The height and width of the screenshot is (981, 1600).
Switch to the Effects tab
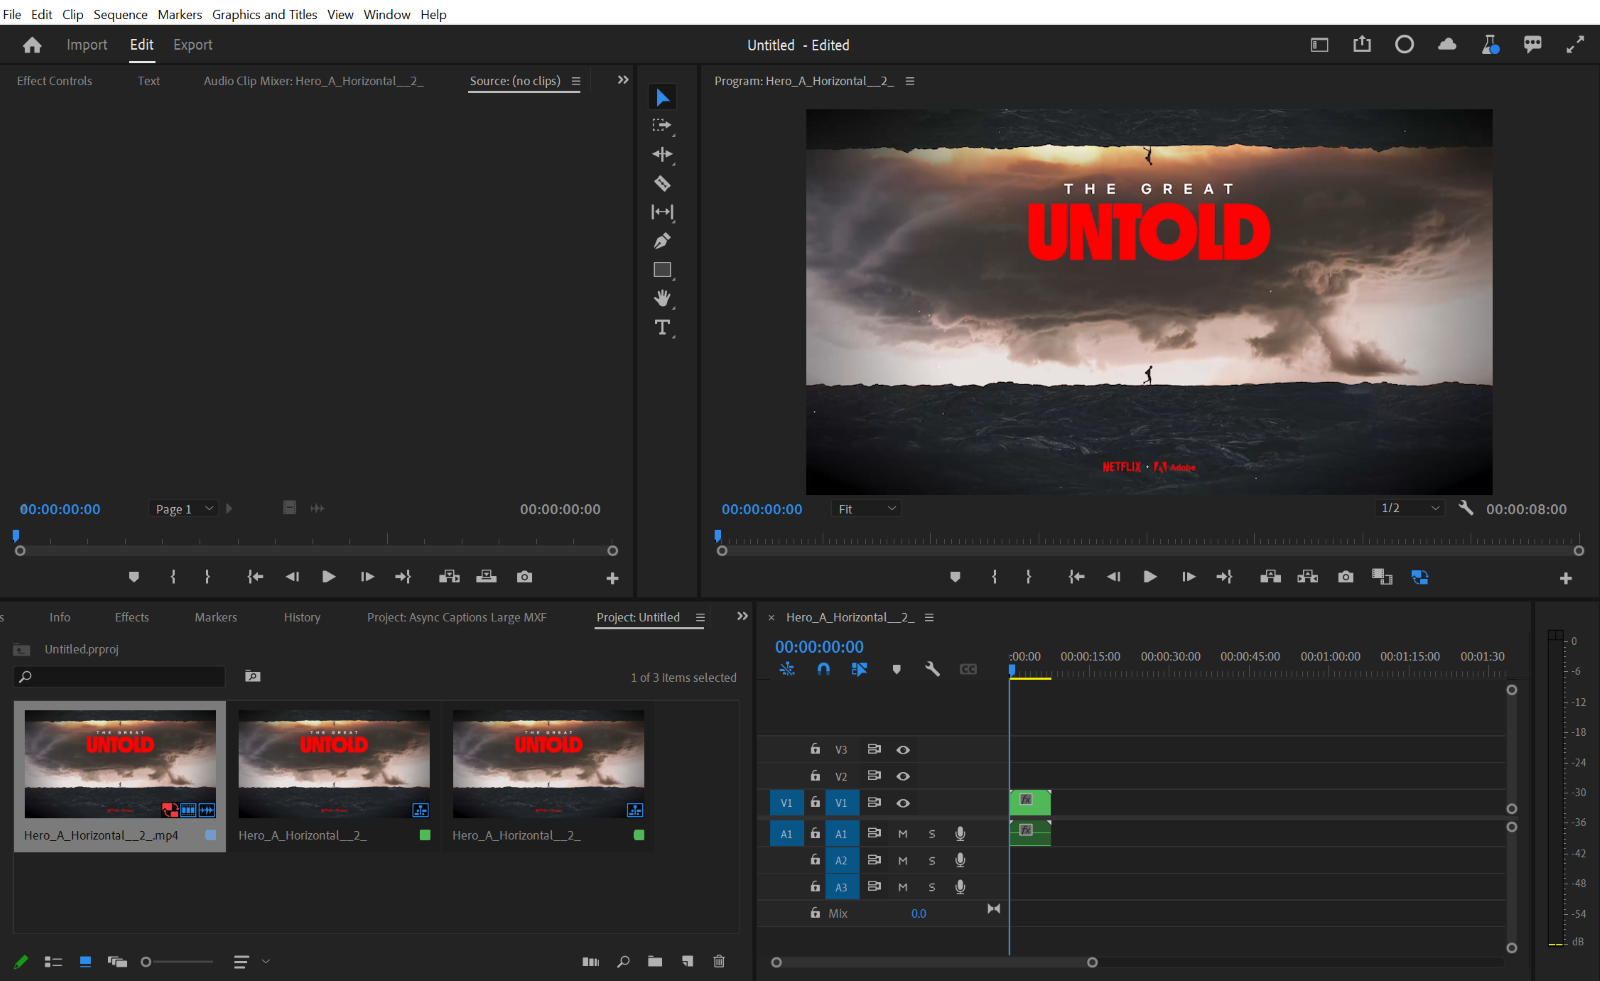click(x=131, y=617)
